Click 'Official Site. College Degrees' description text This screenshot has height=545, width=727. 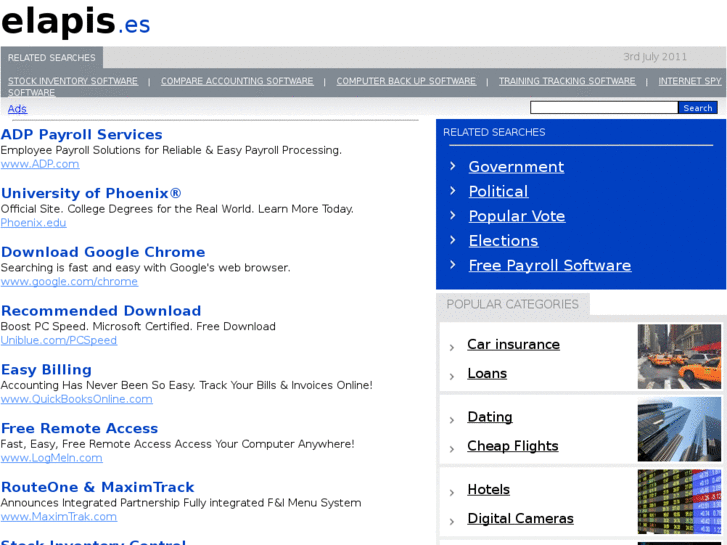(x=177, y=209)
